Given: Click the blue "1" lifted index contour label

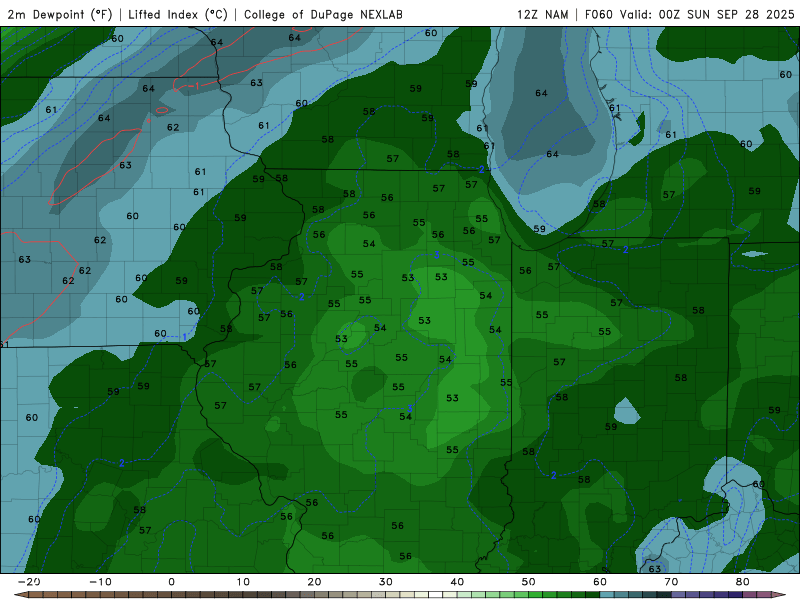Looking at the screenshot, I should pos(185,337).
